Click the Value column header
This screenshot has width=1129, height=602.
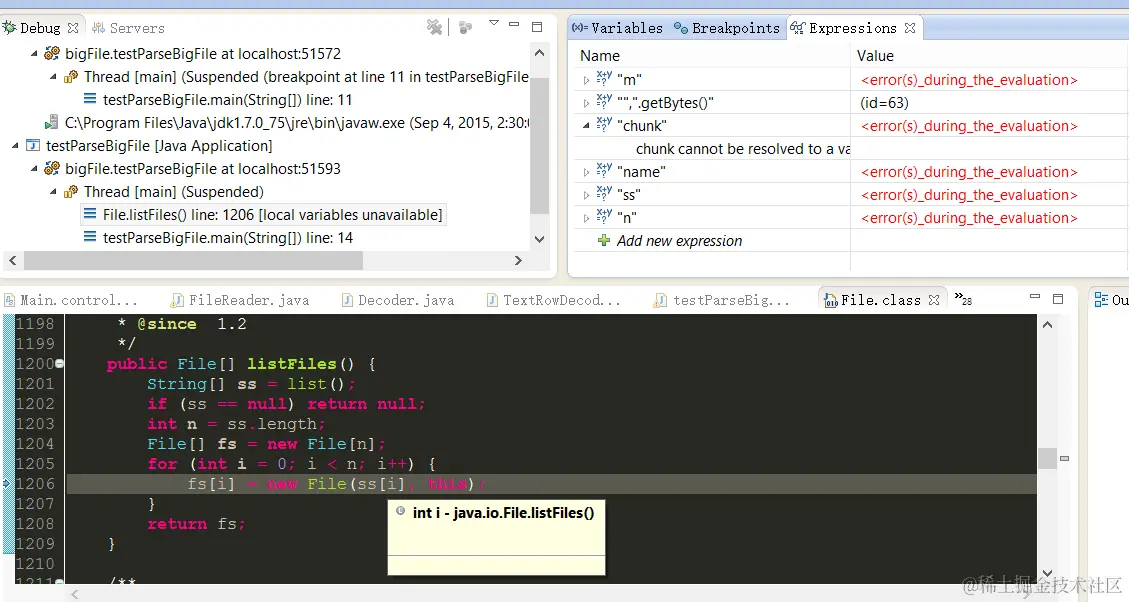[x=875, y=56]
